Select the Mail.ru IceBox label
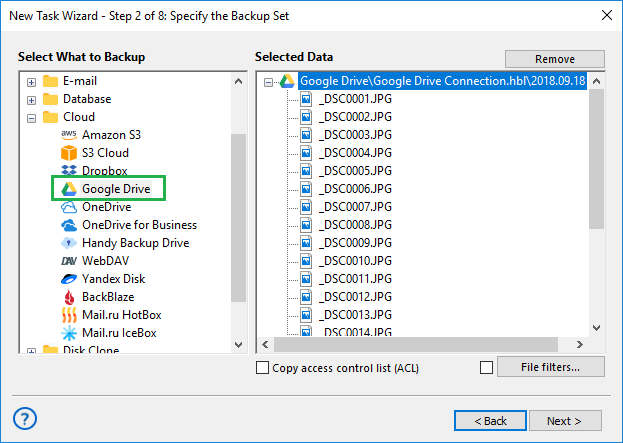Image resolution: width=623 pixels, height=443 pixels. click(x=119, y=333)
